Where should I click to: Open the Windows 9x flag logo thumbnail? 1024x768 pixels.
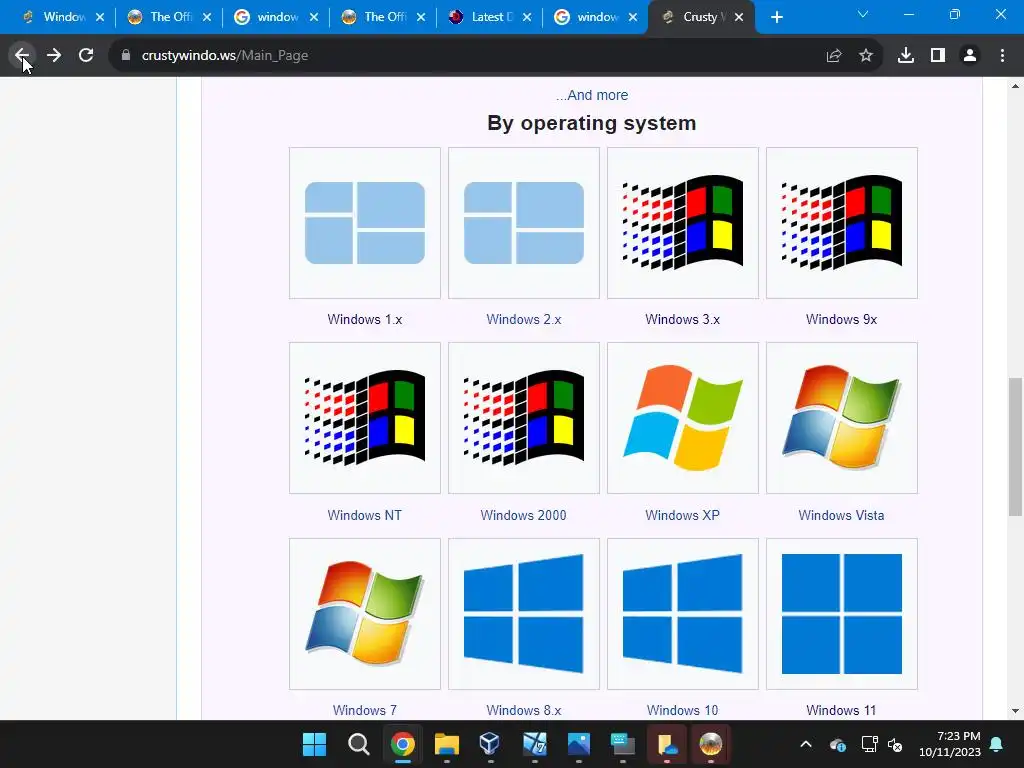point(842,223)
